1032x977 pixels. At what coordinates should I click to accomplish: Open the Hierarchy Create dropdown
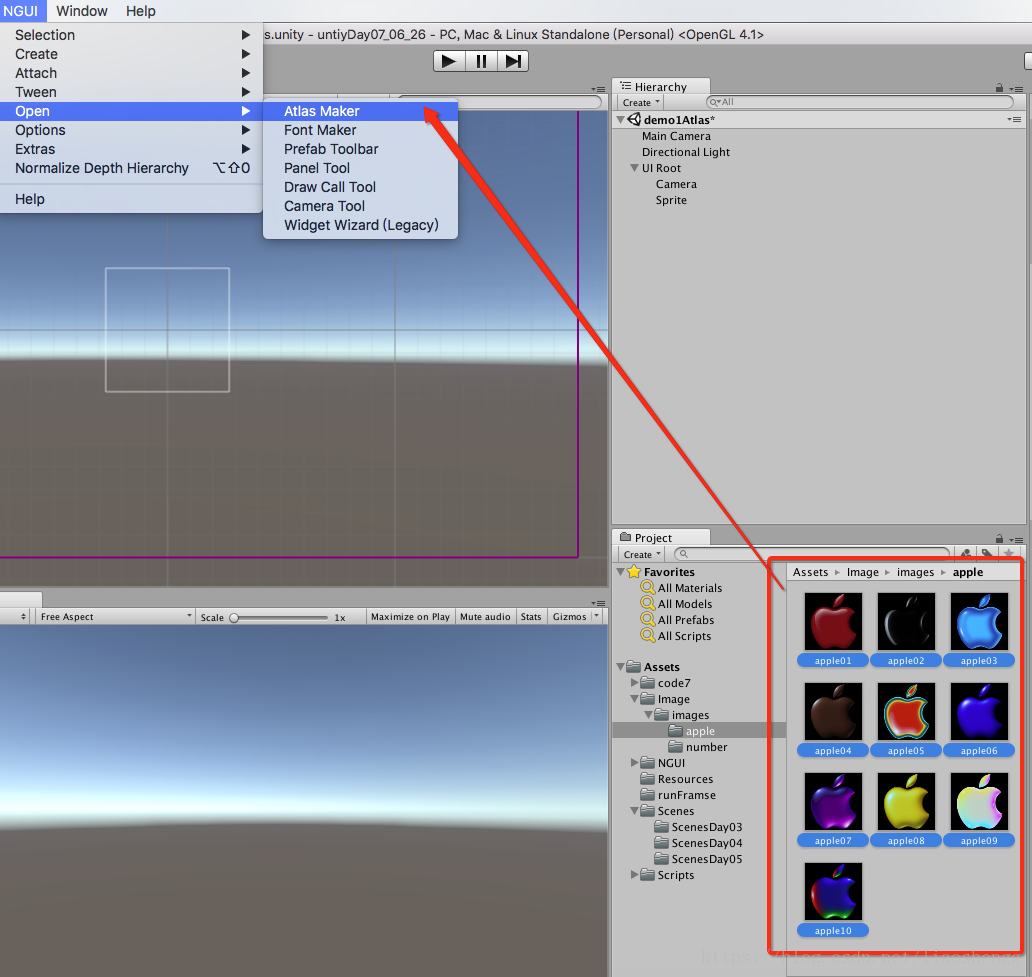641,103
